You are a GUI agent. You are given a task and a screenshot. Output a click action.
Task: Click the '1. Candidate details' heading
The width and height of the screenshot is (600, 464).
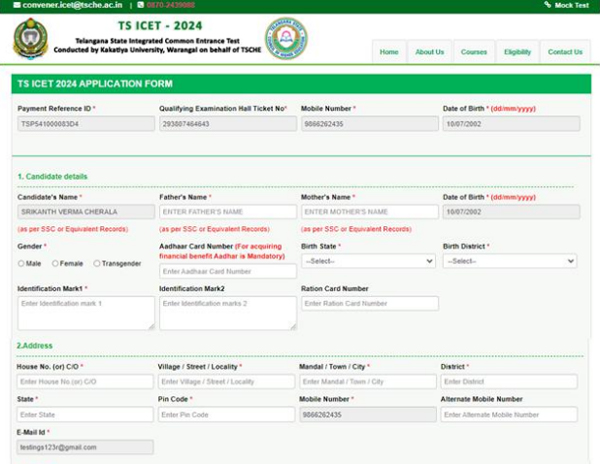pyautogui.click(x=52, y=176)
